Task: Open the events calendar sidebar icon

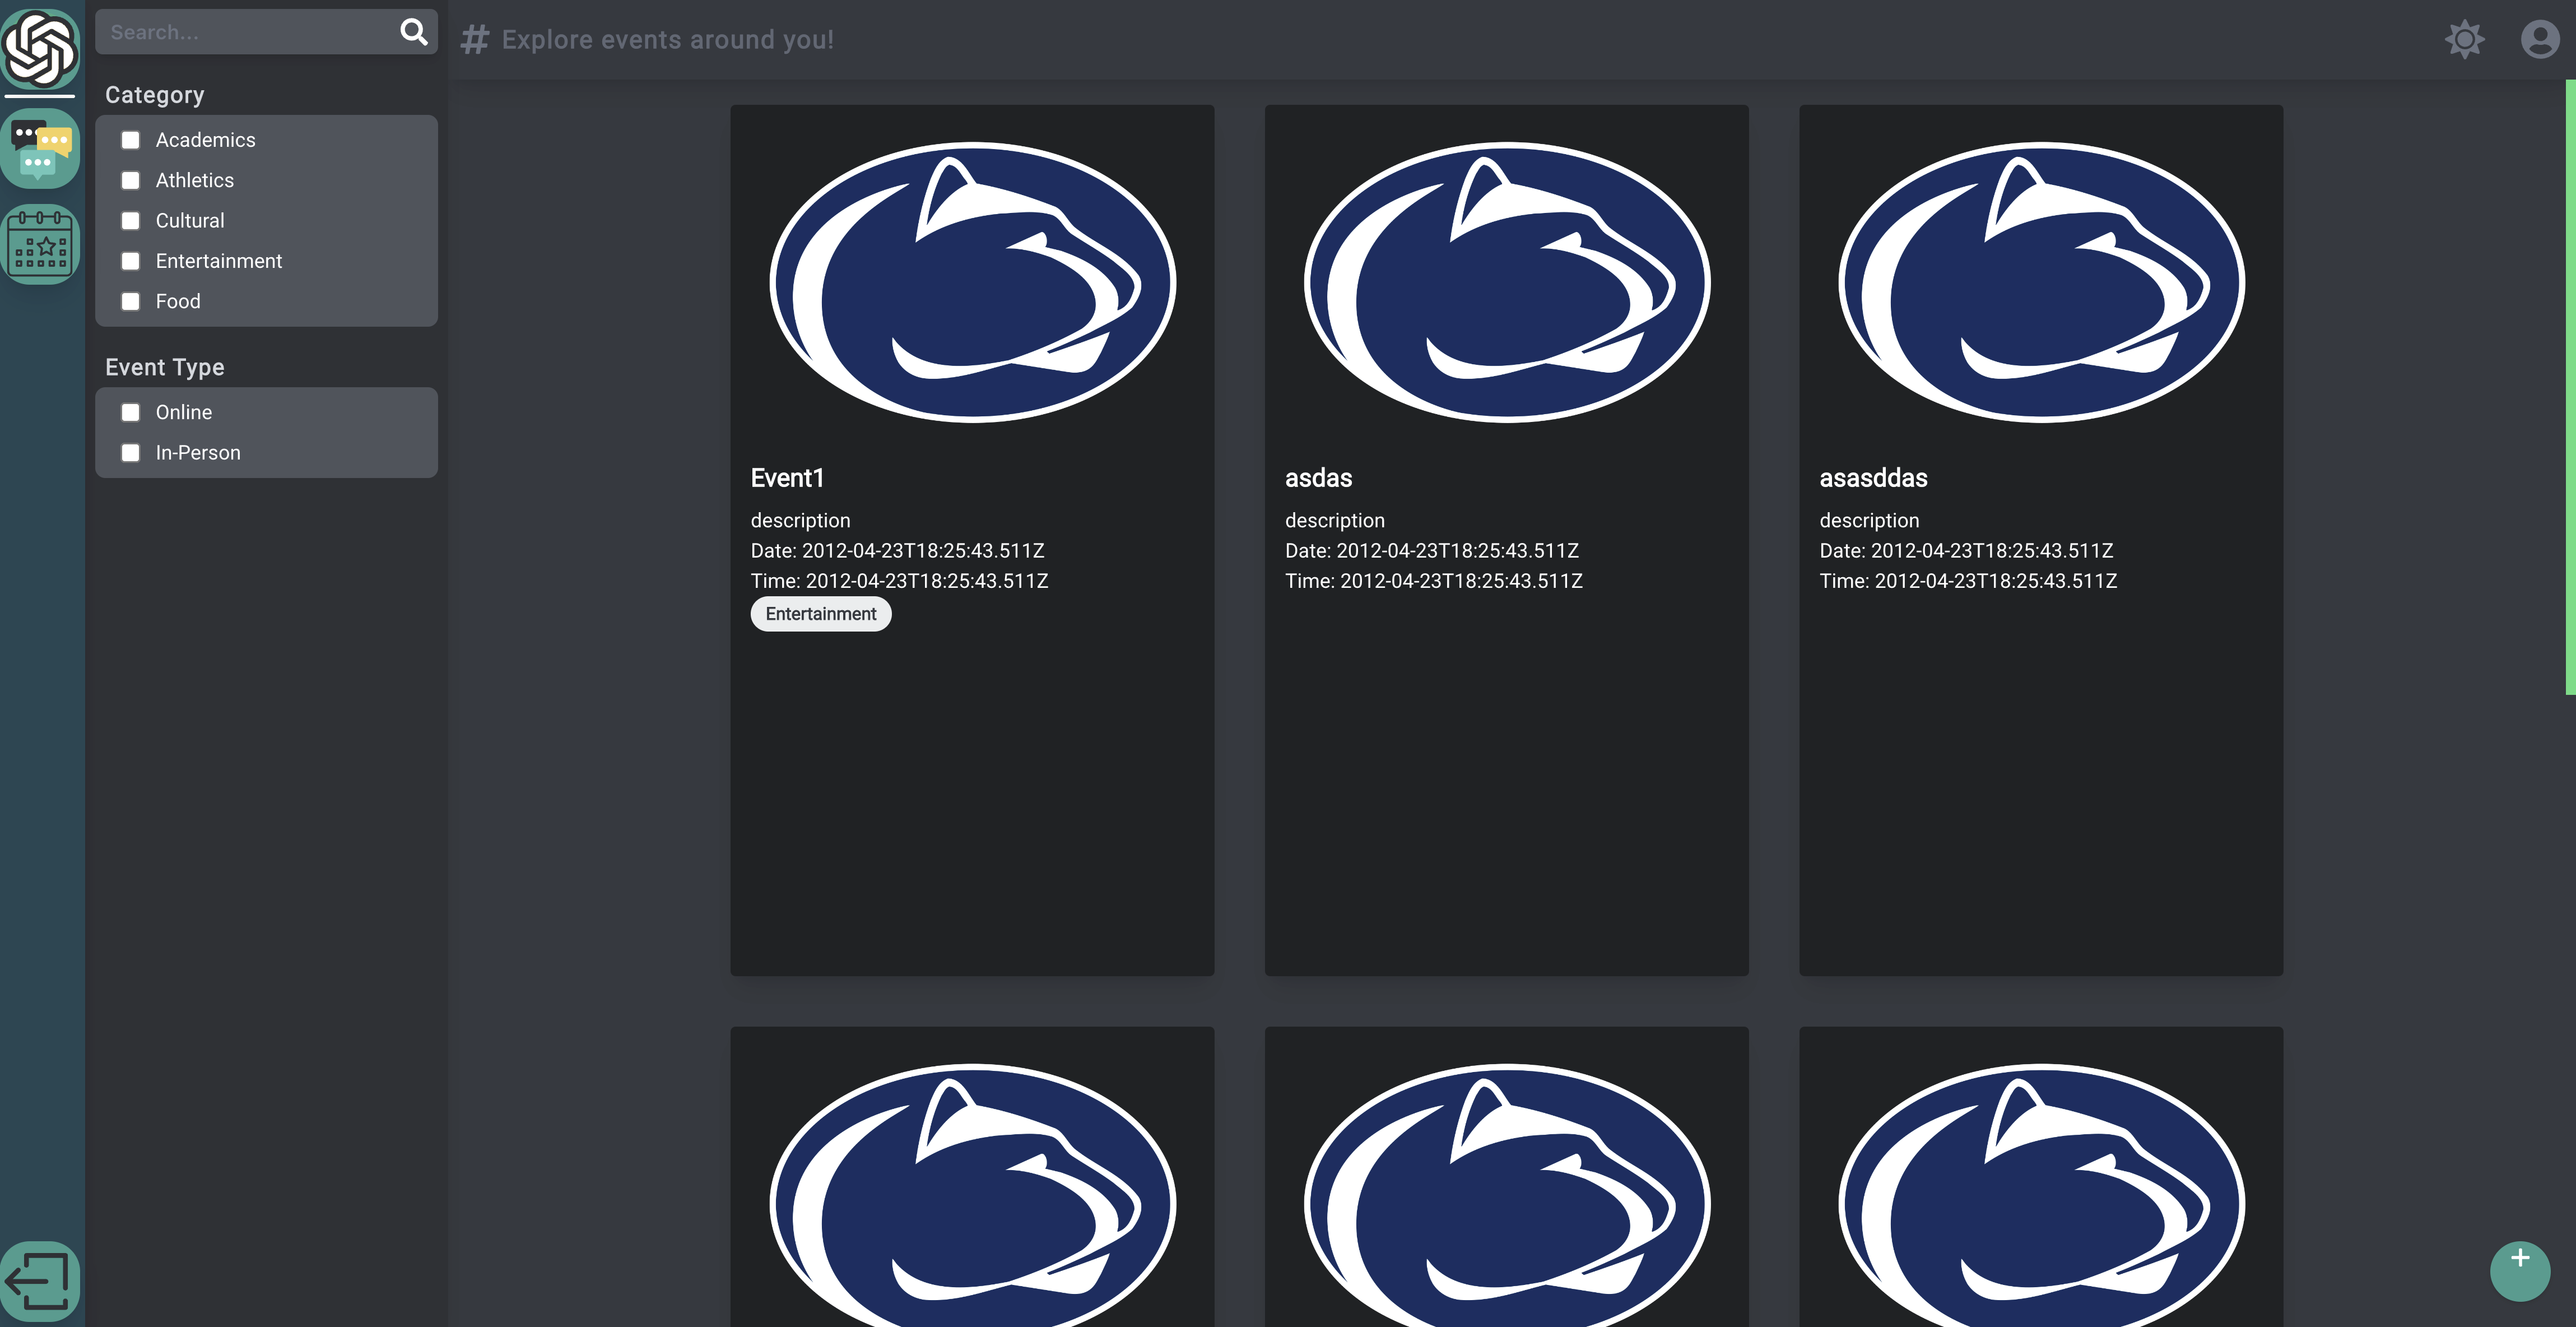Action: pyautogui.click(x=40, y=244)
